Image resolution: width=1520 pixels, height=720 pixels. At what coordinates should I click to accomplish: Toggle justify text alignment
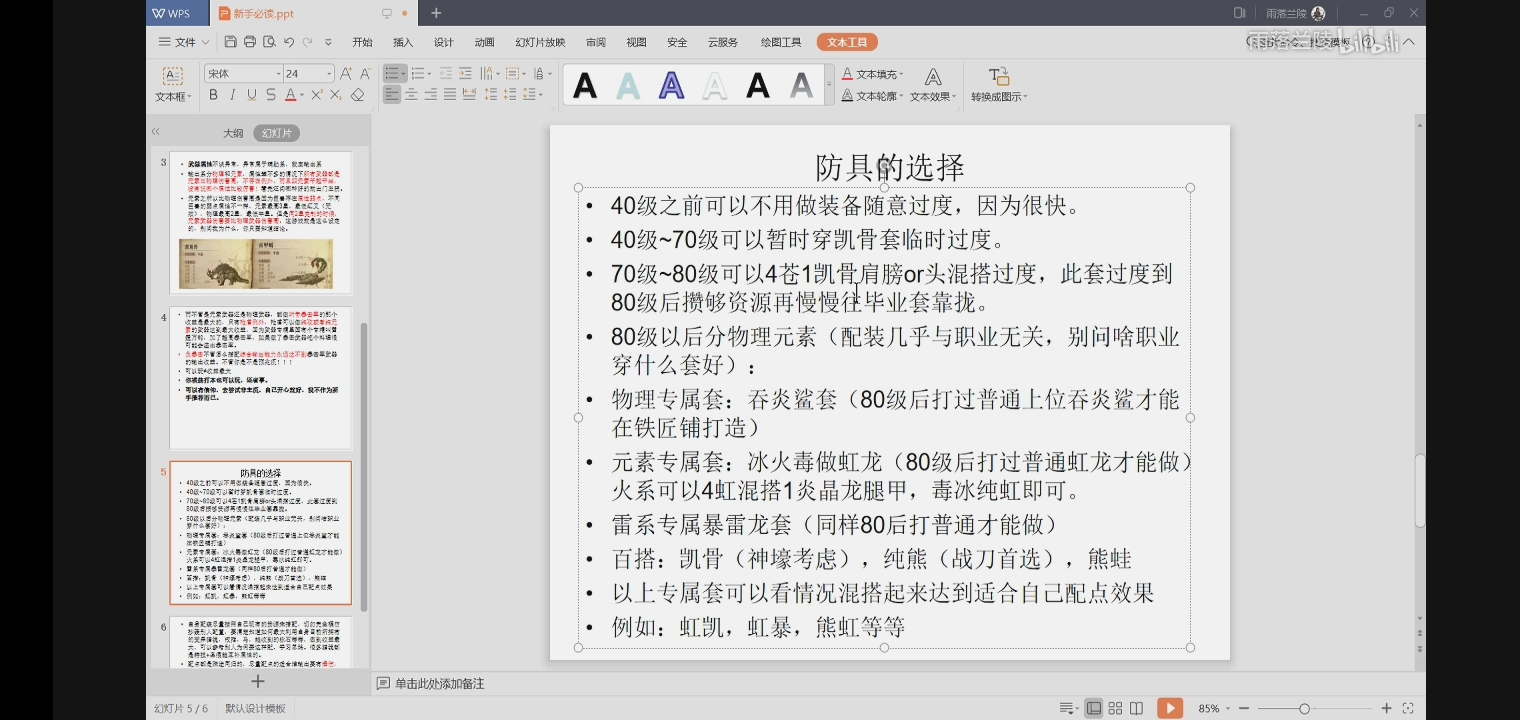click(450, 95)
